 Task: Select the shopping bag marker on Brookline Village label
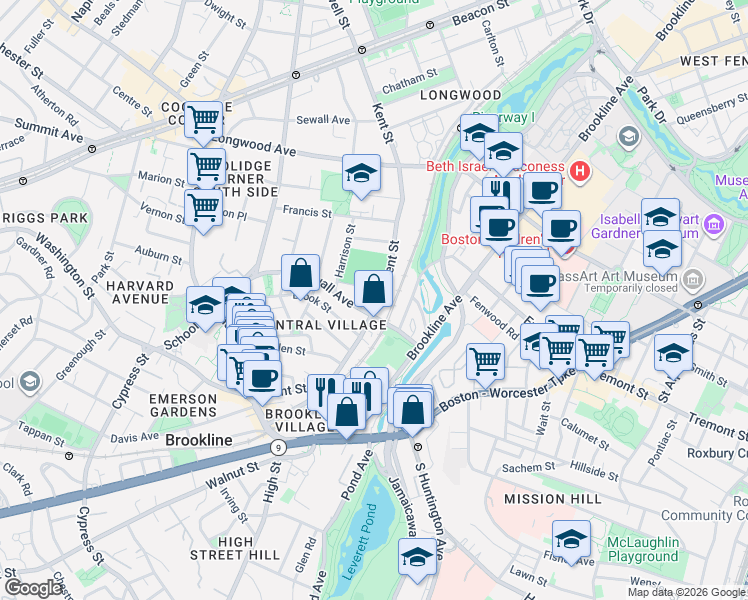pos(346,413)
